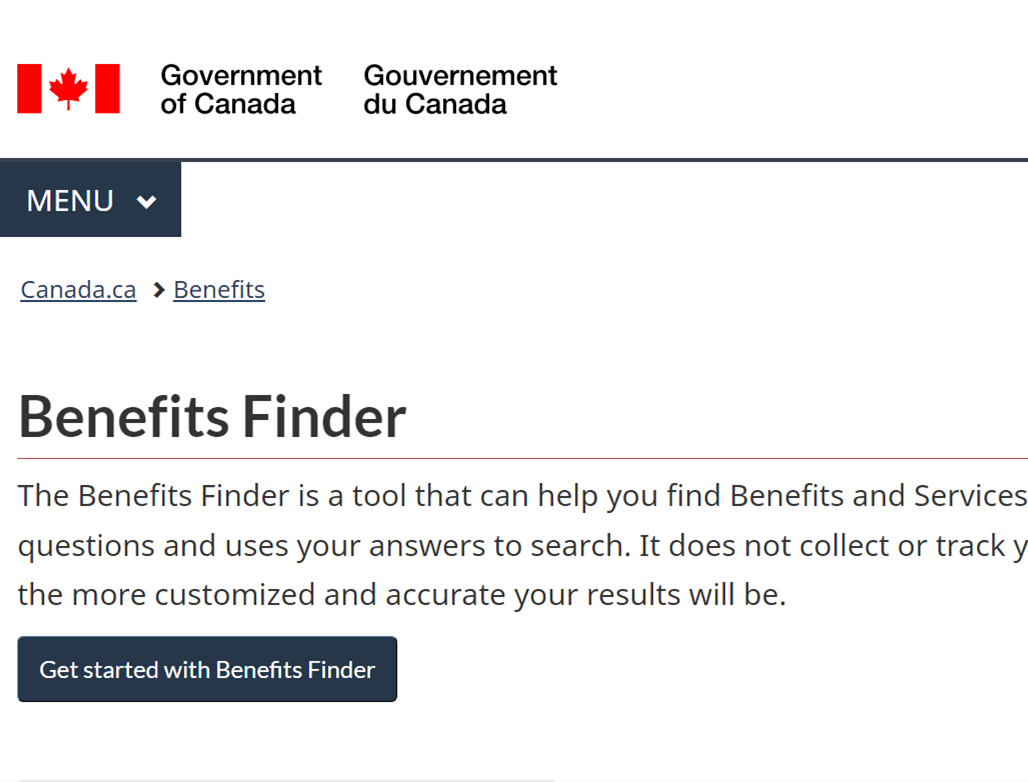Click the word "Canada" under "Government of"
The width and height of the screenshot is (1028, 782).
(245, 104)
